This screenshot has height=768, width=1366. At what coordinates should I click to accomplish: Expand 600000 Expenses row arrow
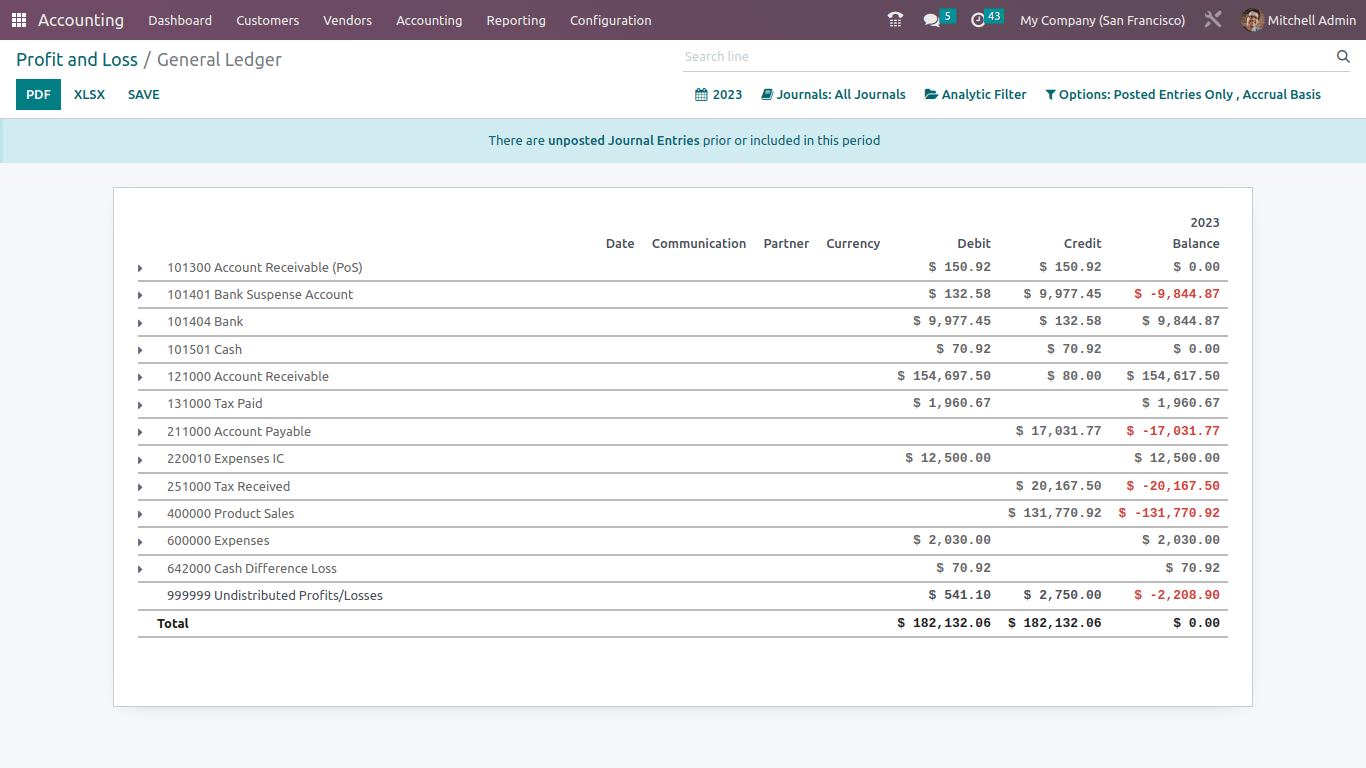pyautogui.click(x=140, y=541)
